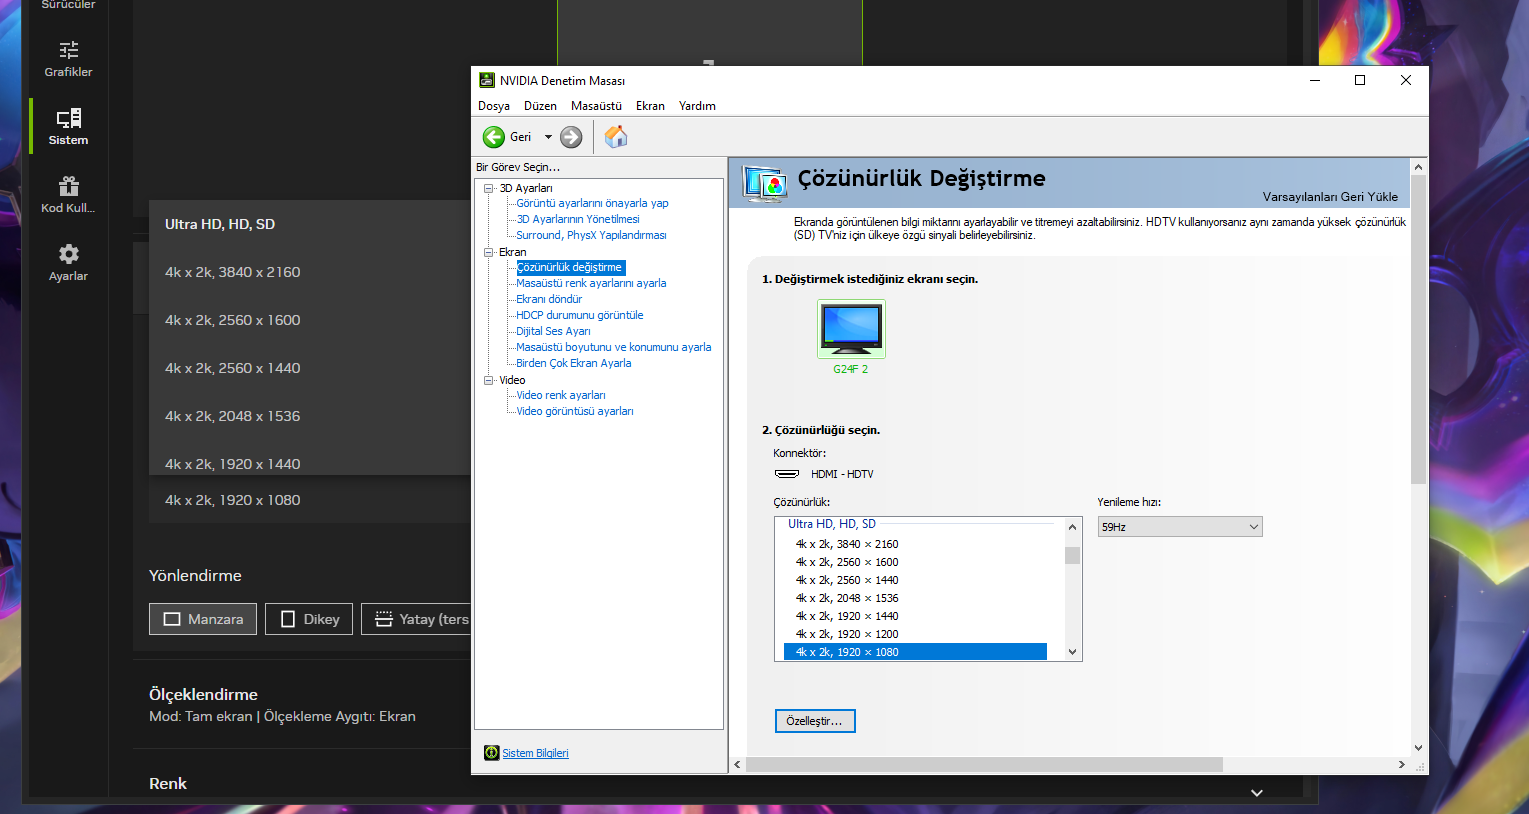Open Görüntü ayarlarını önayarla yap
This screenshot has height=814, width=1529.
(x=592, y=203)
